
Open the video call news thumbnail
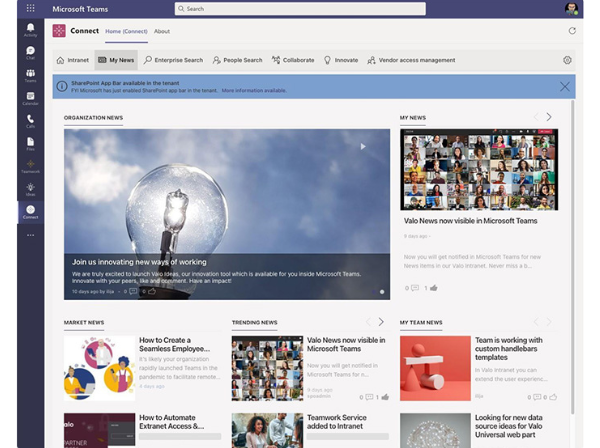[479, 169]
